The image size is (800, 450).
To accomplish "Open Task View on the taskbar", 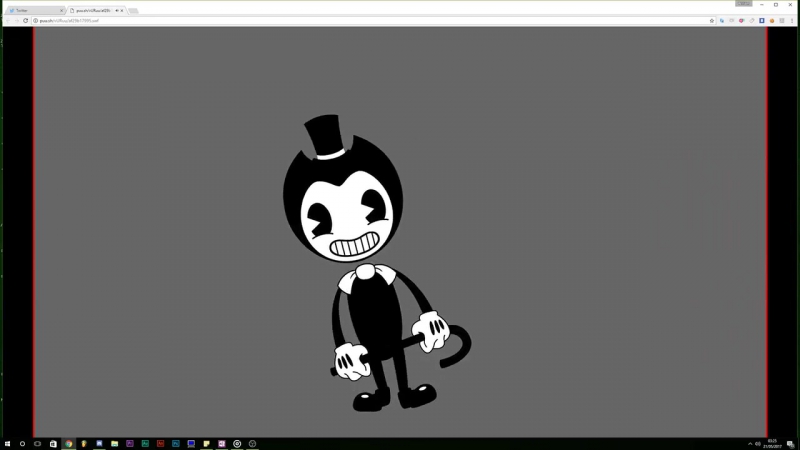I will coord(37,444).
